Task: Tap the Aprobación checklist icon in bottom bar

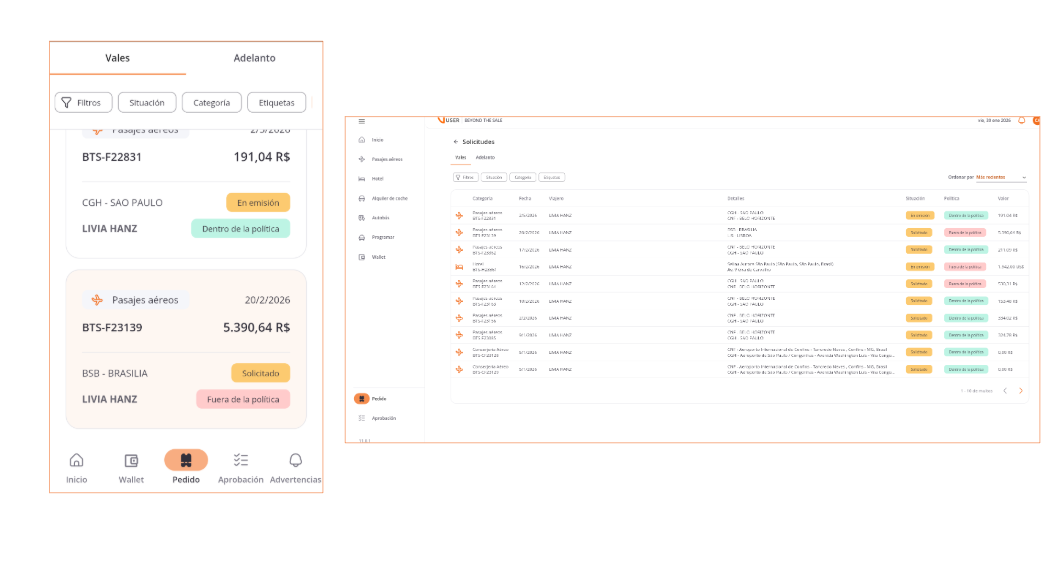Action: point(240,461)
